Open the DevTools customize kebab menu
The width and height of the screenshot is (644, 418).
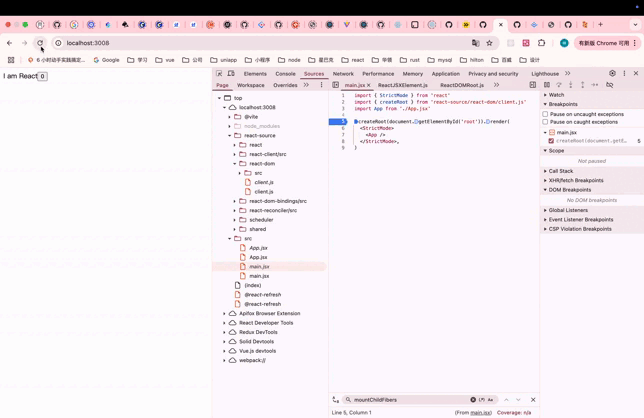(x=624, y=73)
